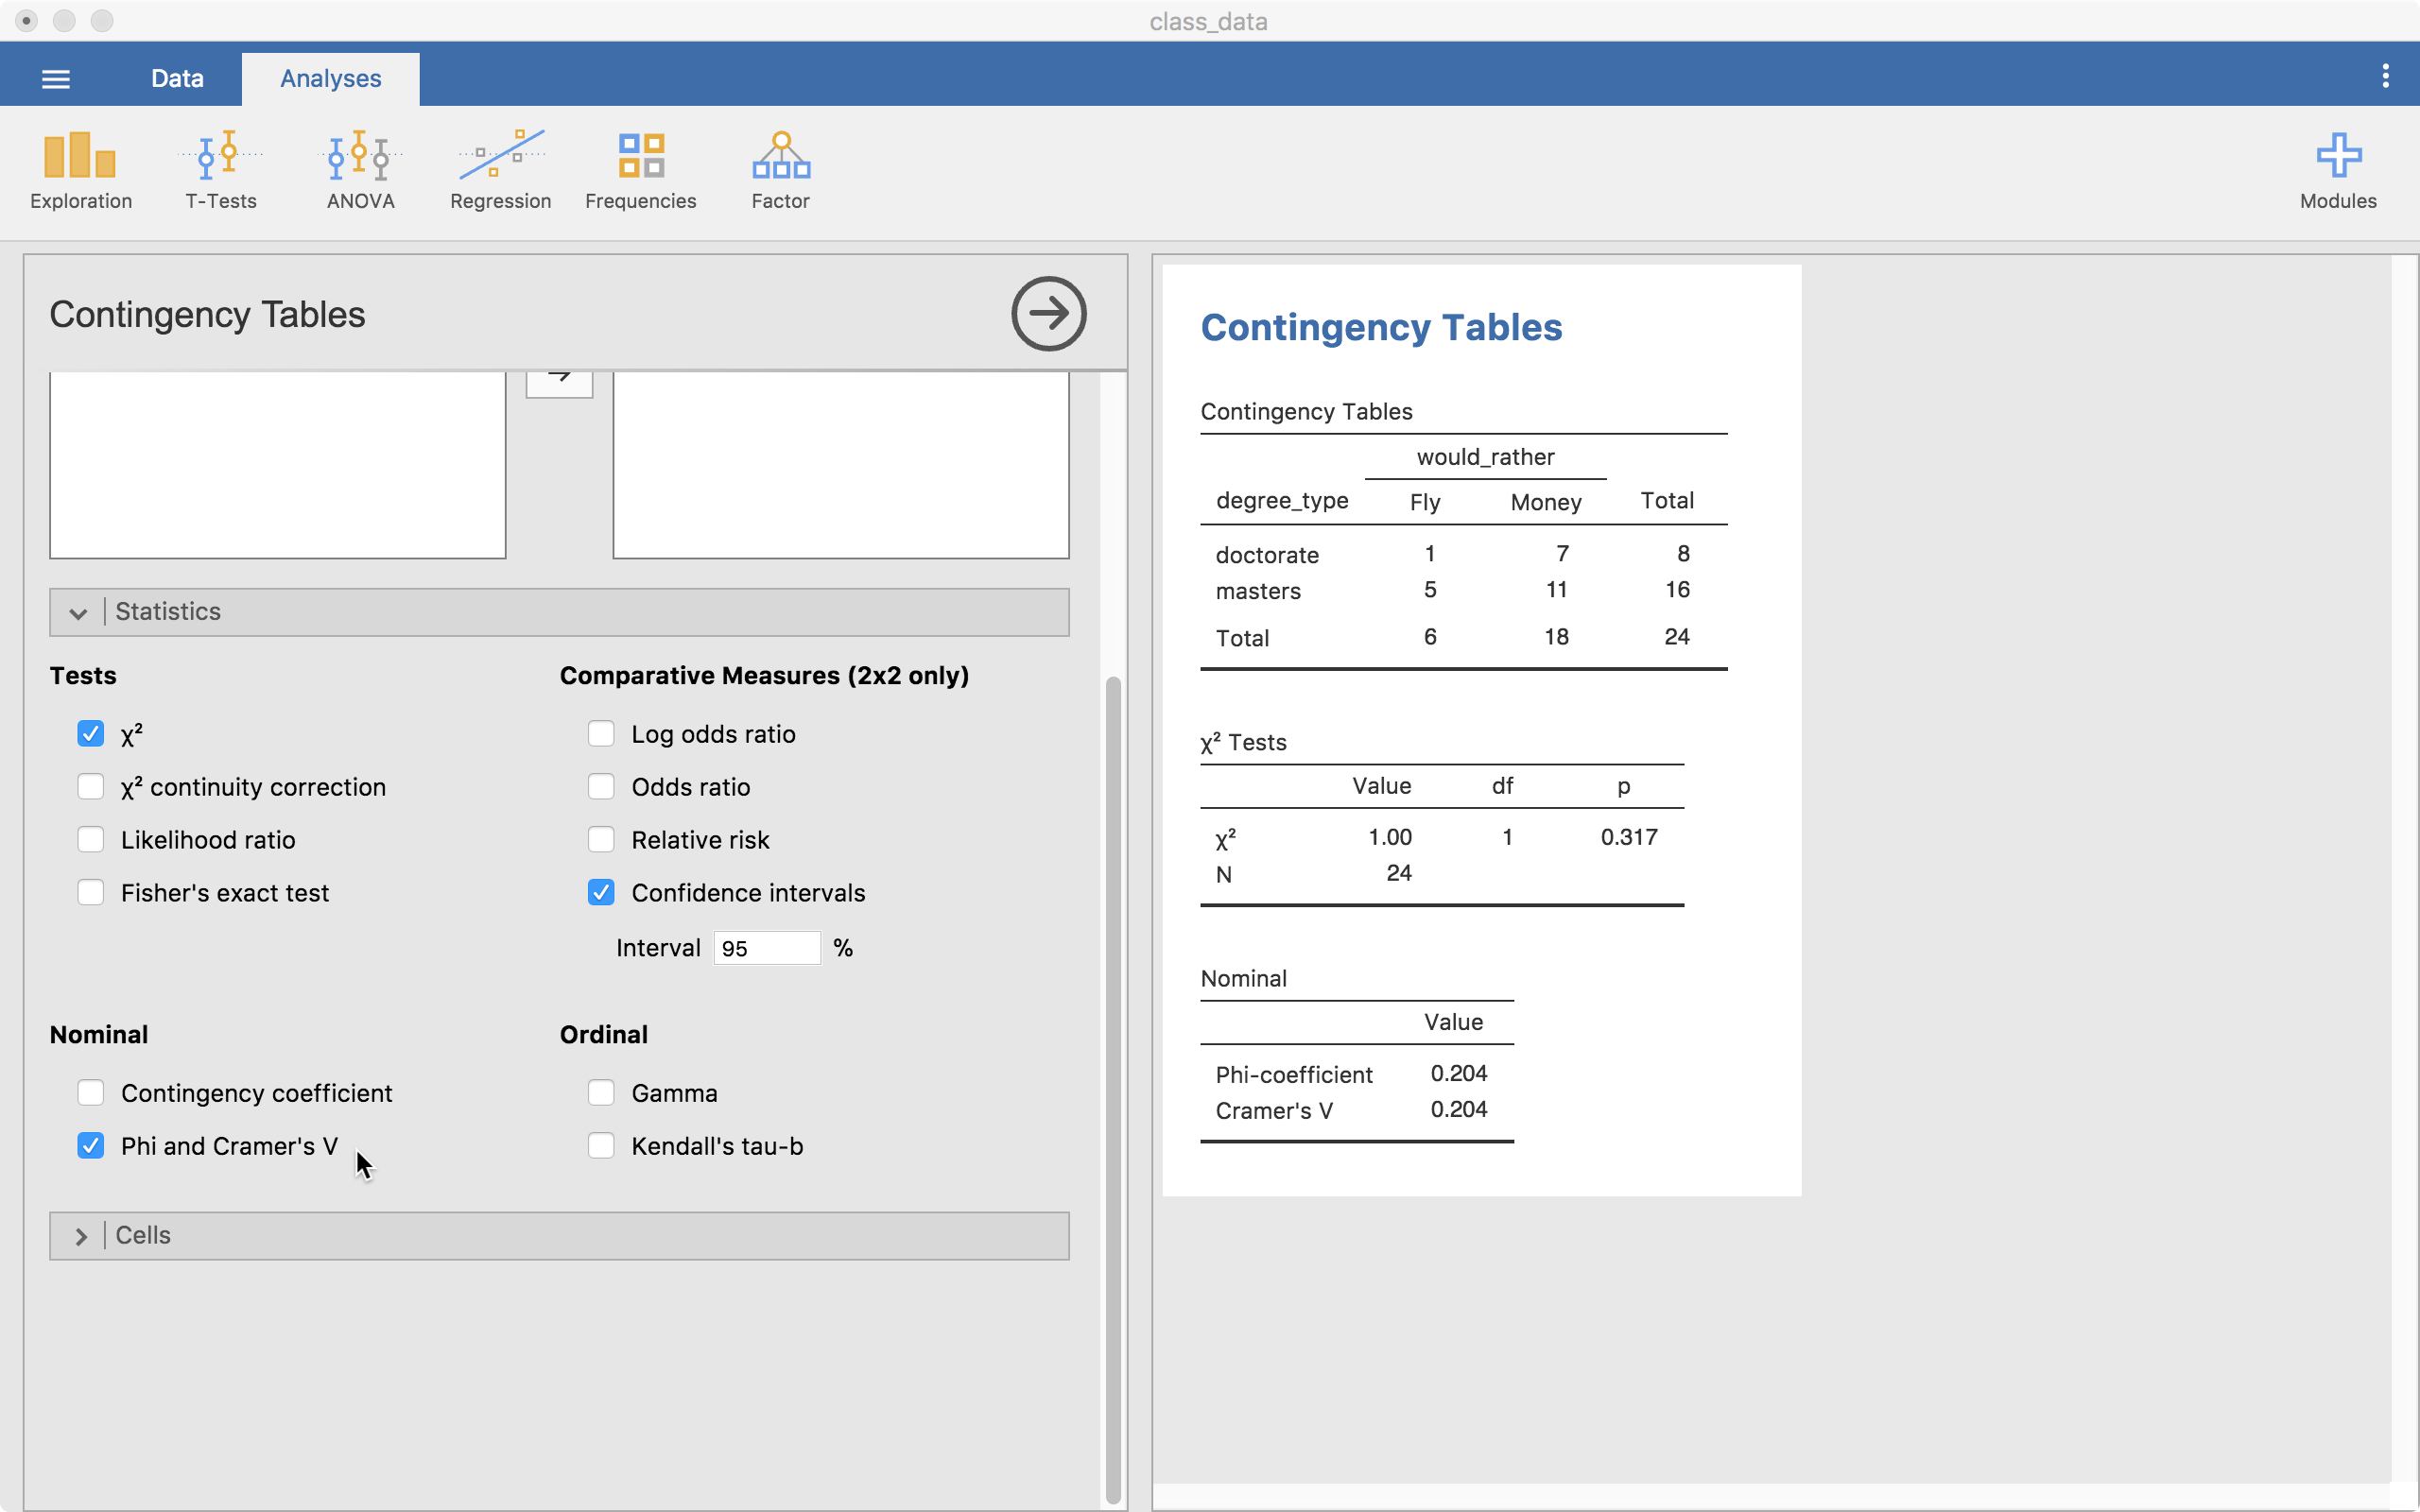Screen dimensions: 2420x1512
Task: Click the Comparative Measures (2x2 only) heading
Action: tap(764, 676)
